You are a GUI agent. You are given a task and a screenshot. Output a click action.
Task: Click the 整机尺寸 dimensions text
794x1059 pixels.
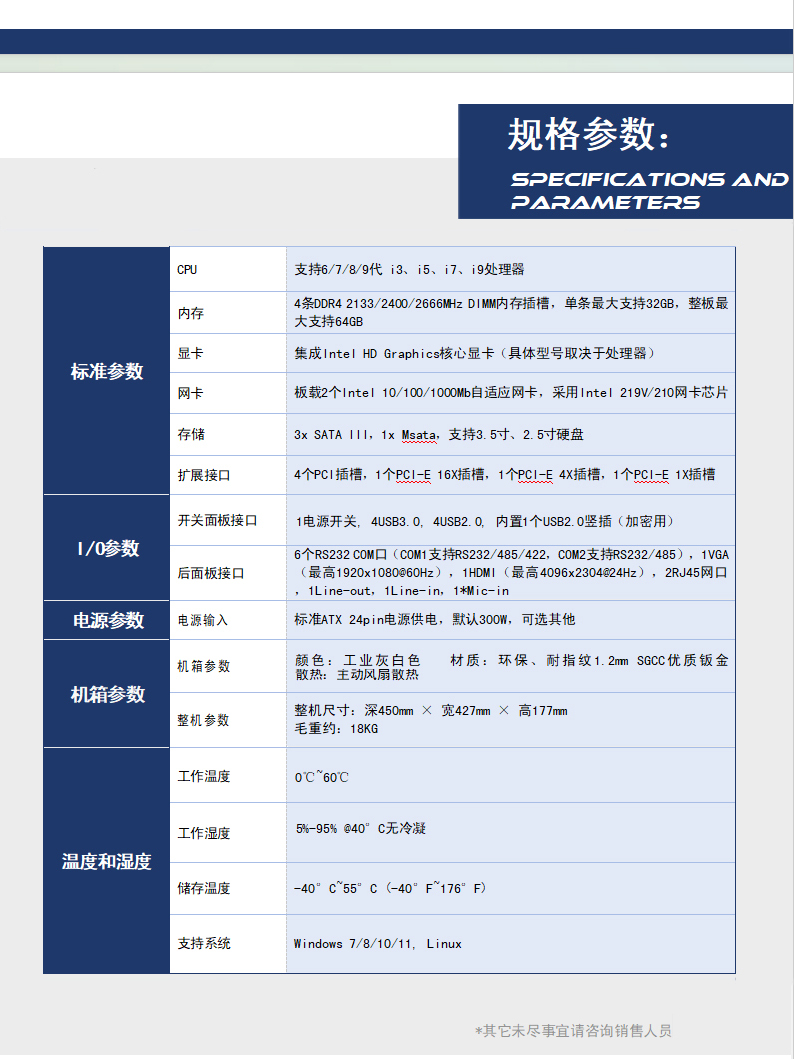pyautogui.click(x=430, y=711)
